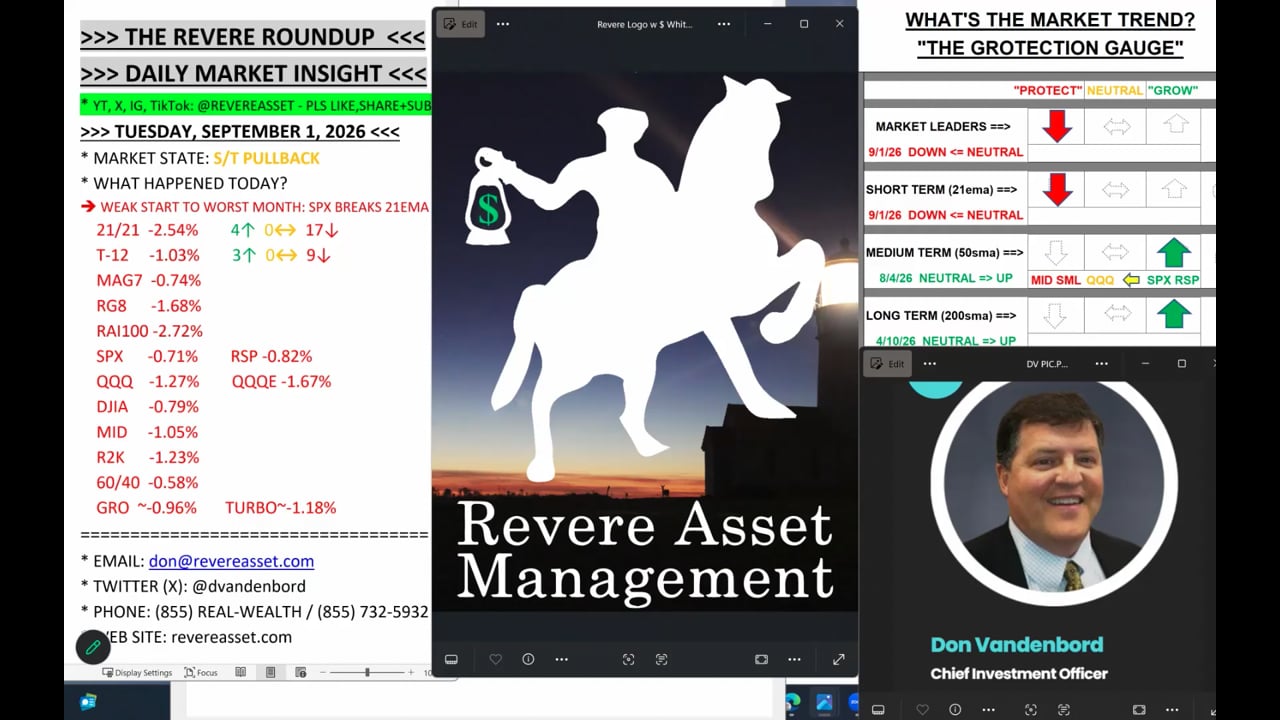Open the ellipsis beside the fit icon, Revere Logo window

coord(794,659)
